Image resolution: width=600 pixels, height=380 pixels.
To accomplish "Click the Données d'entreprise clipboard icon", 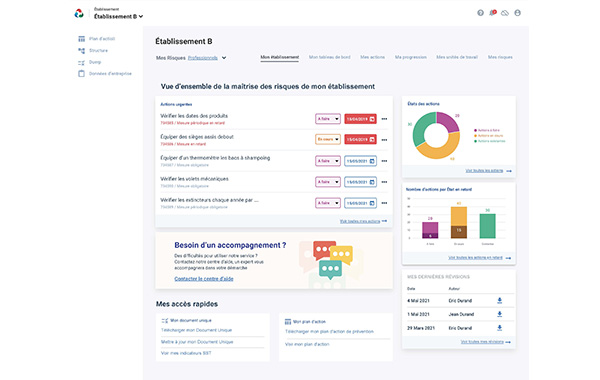I will pyautogui.click(x=82, y=73).
